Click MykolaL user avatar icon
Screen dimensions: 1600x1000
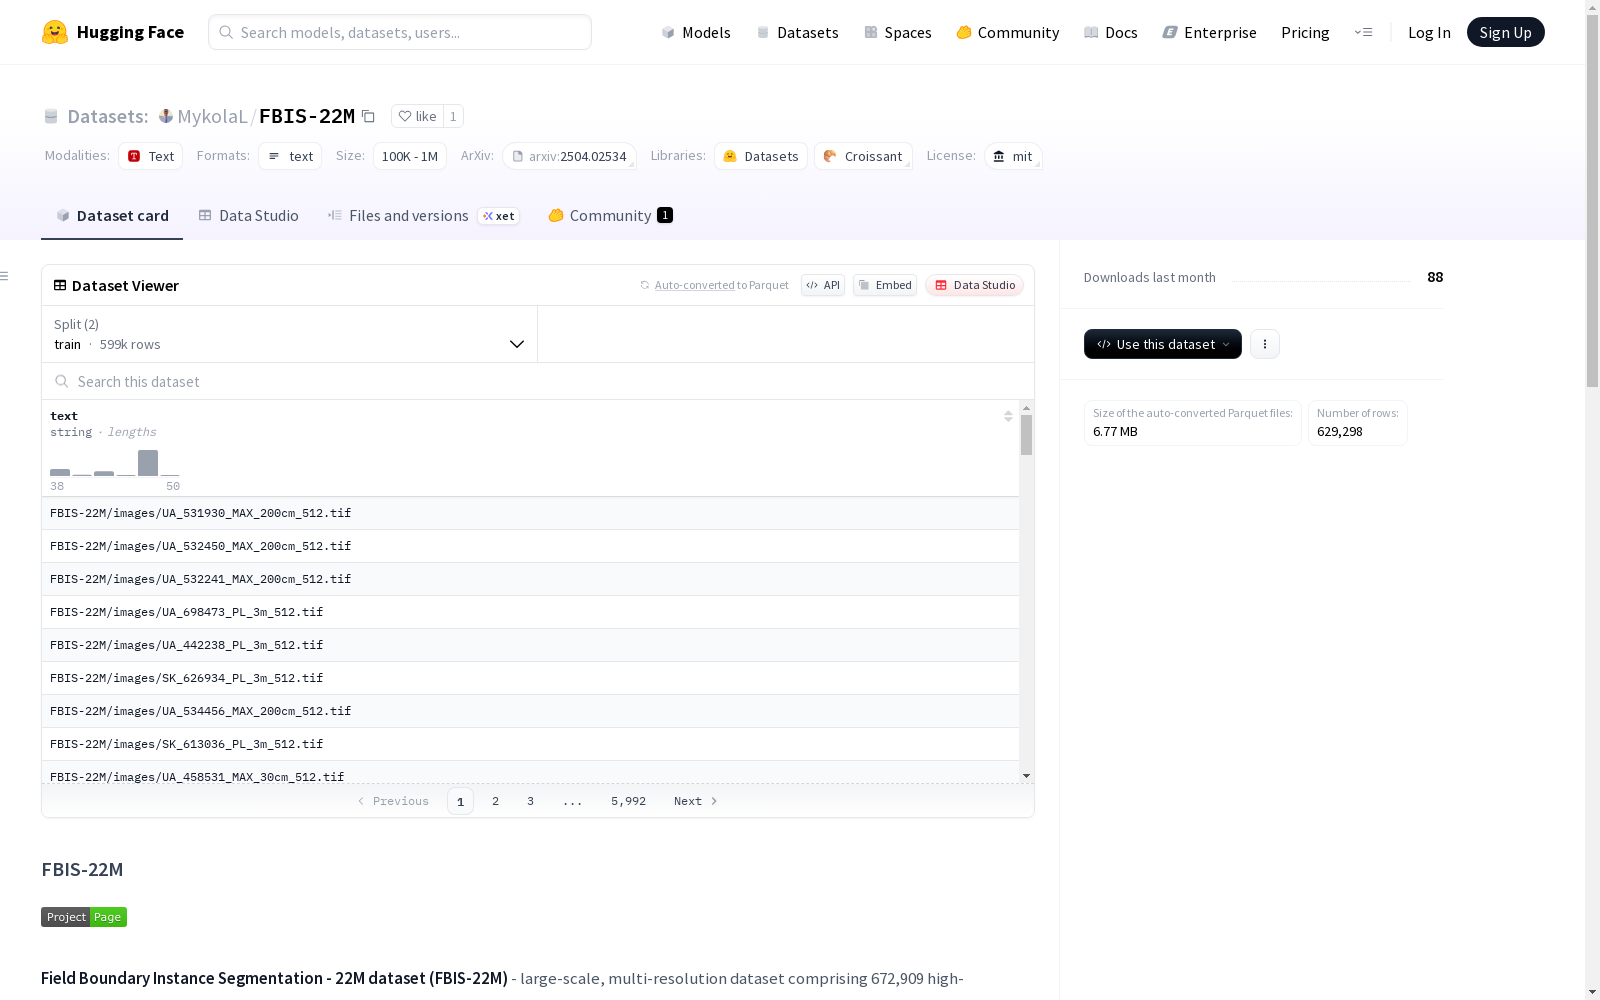tap(166, 116)
